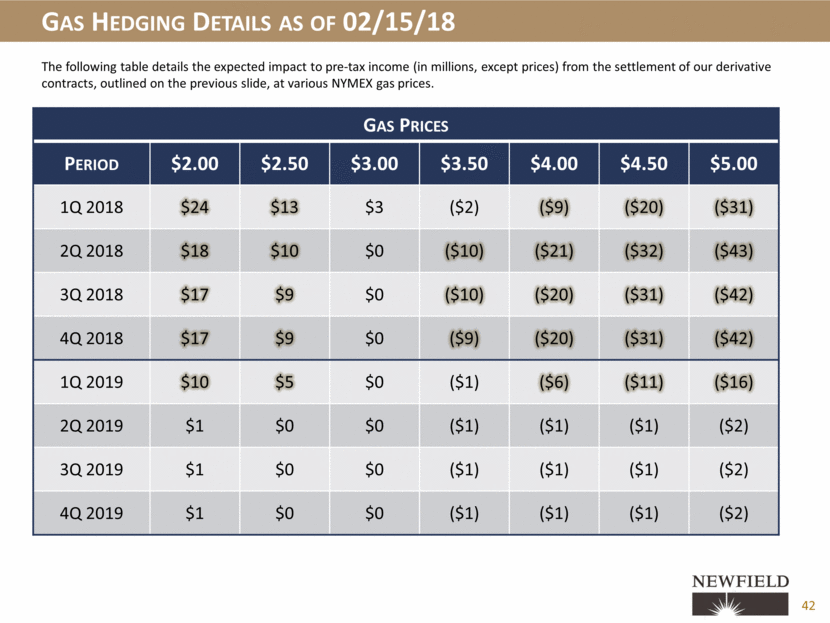Click the slide title Gas Hedging Details
The image size is (830, 623).
click(x=248, y=22)
